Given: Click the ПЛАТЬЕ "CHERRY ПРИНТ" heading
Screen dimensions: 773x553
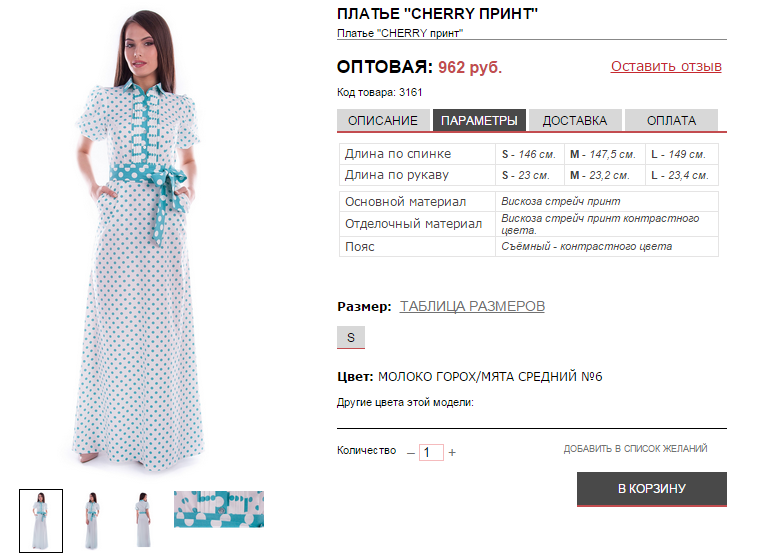Looking at the screenshot, I should click(438, 14).
